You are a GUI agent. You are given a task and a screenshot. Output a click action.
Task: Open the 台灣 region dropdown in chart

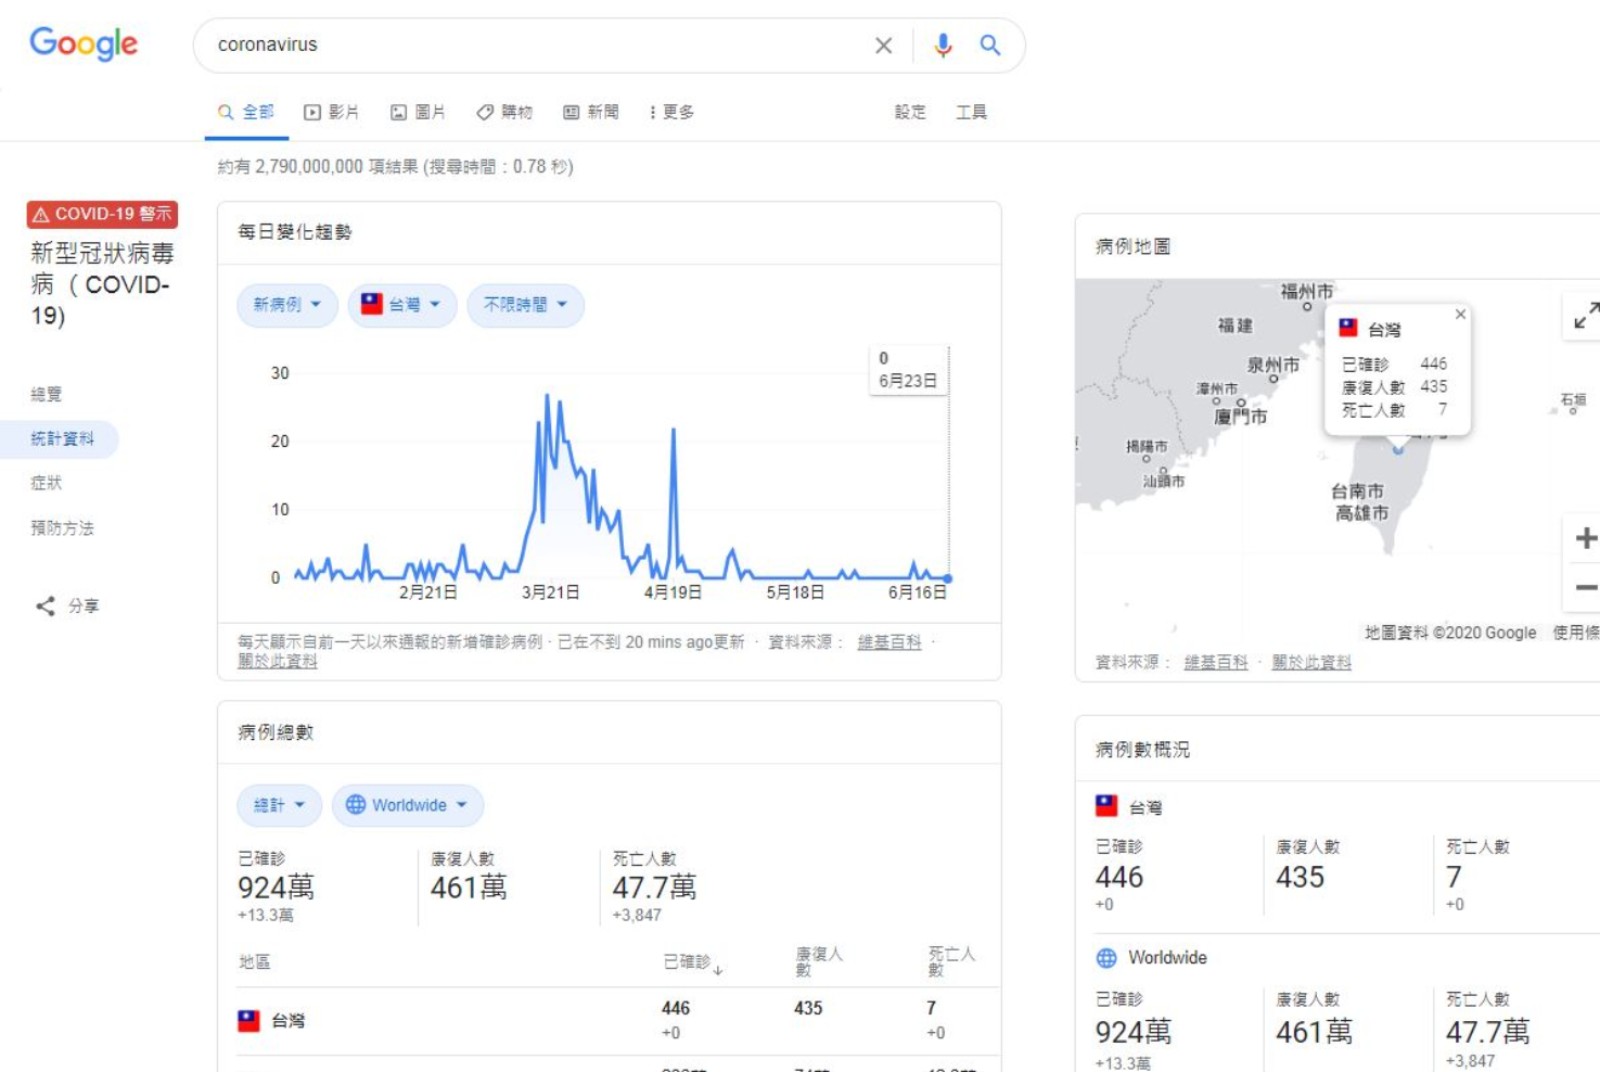coord(402,305)
